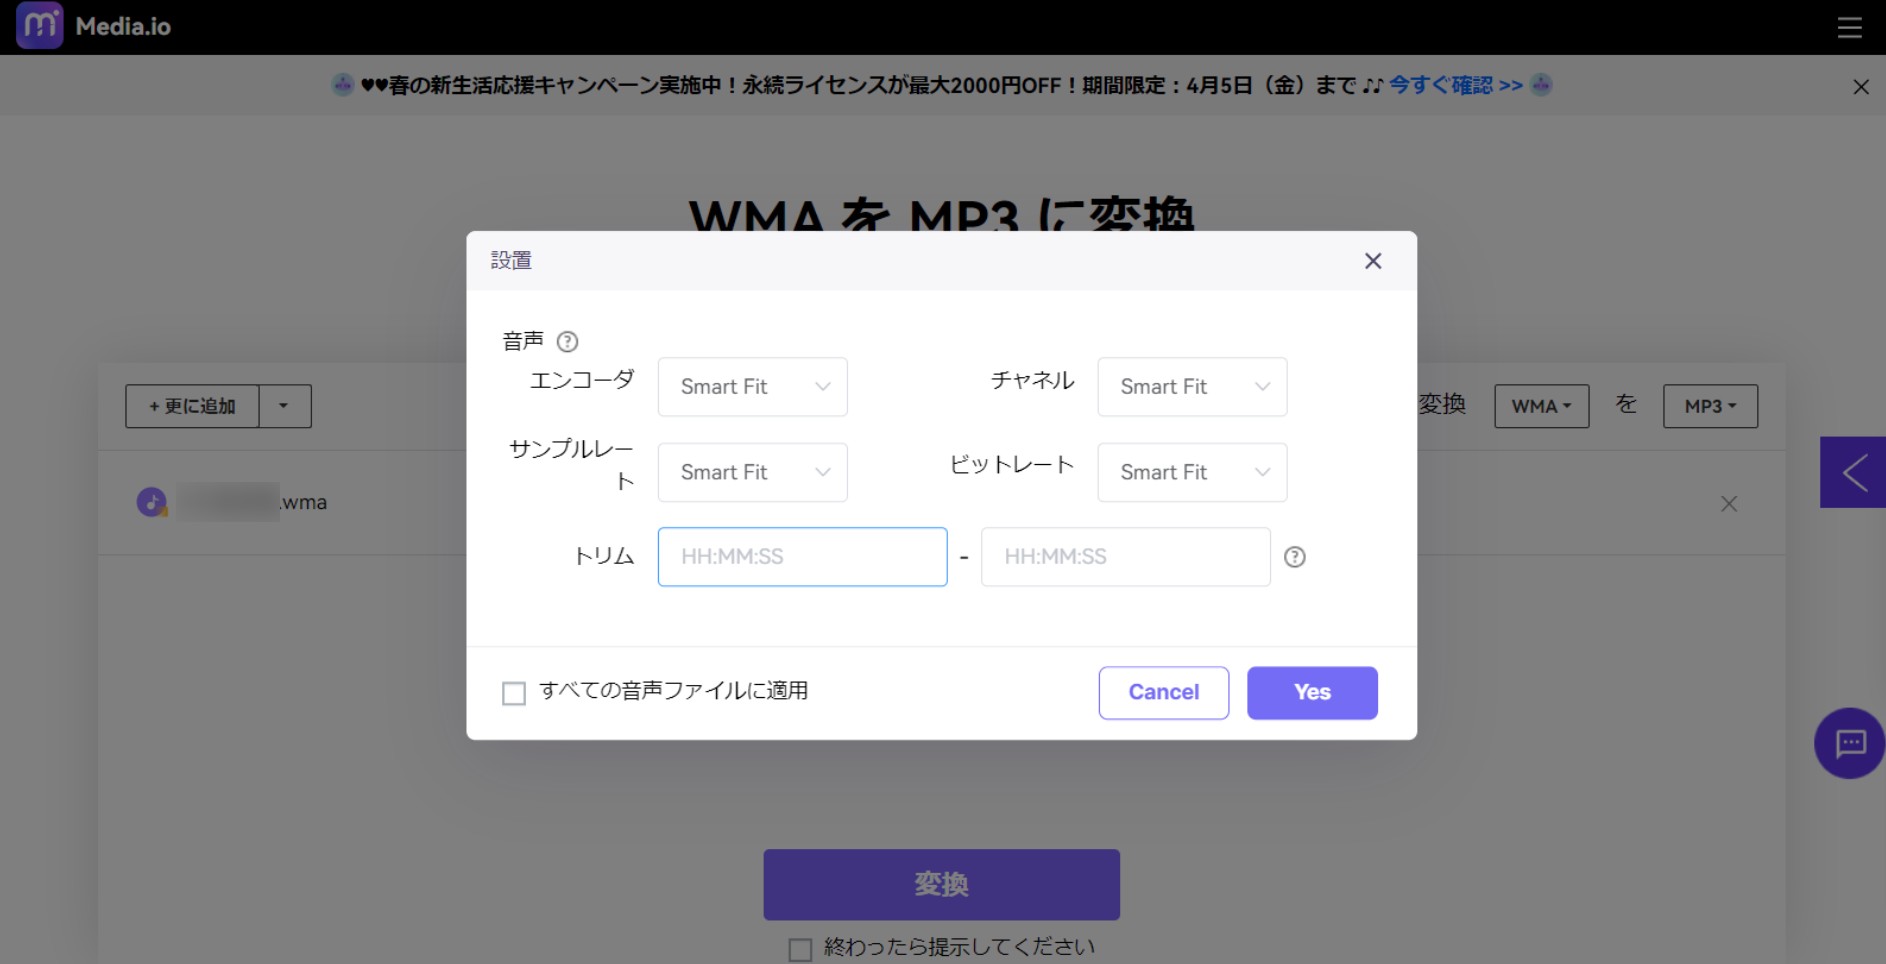Open the MP3 target format dropdown
The image size is (1886, 964).
(1710, 406)
